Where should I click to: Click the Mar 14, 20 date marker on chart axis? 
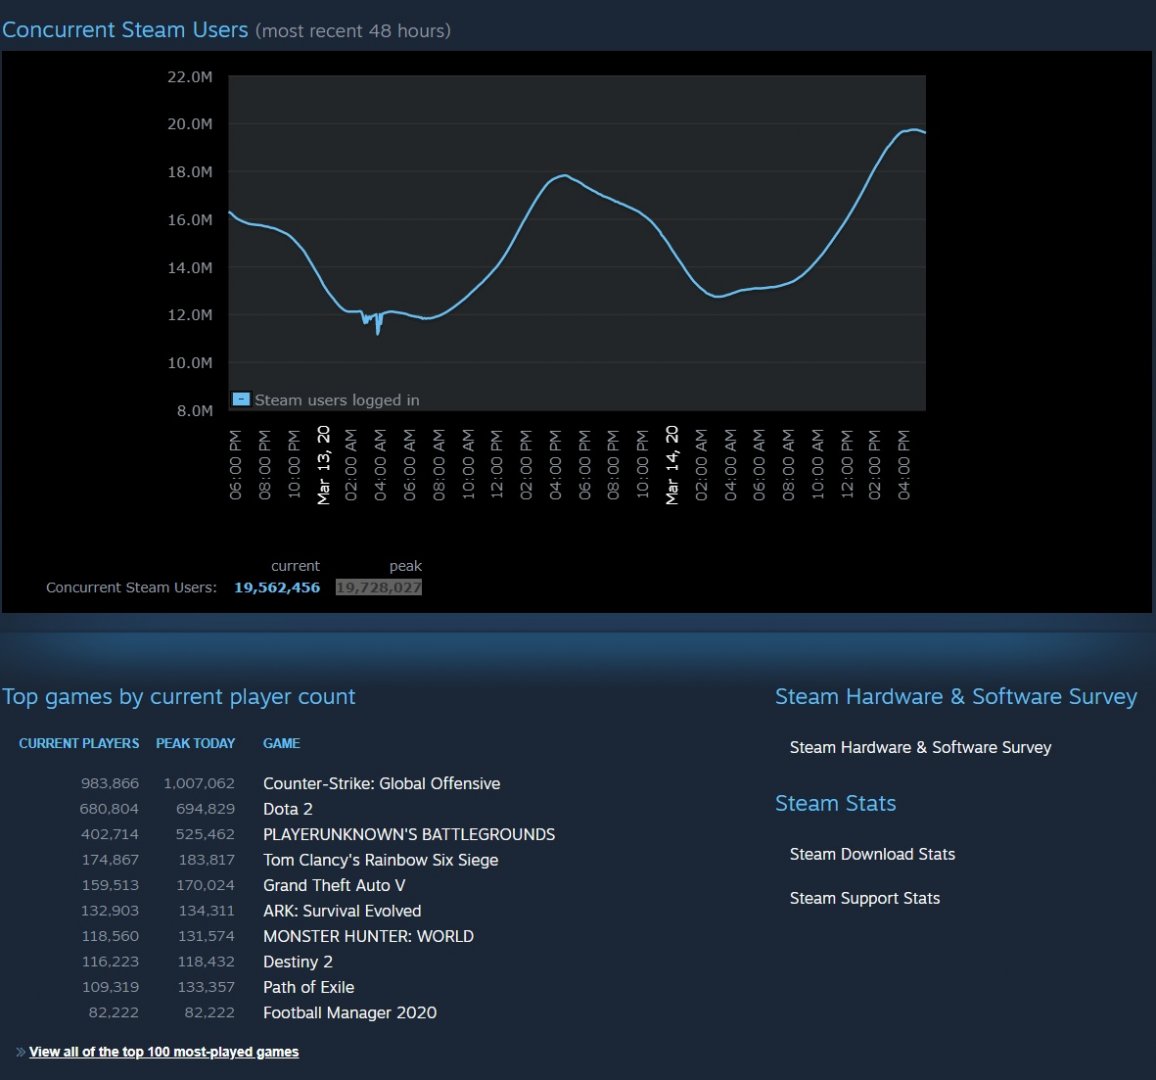672,465
